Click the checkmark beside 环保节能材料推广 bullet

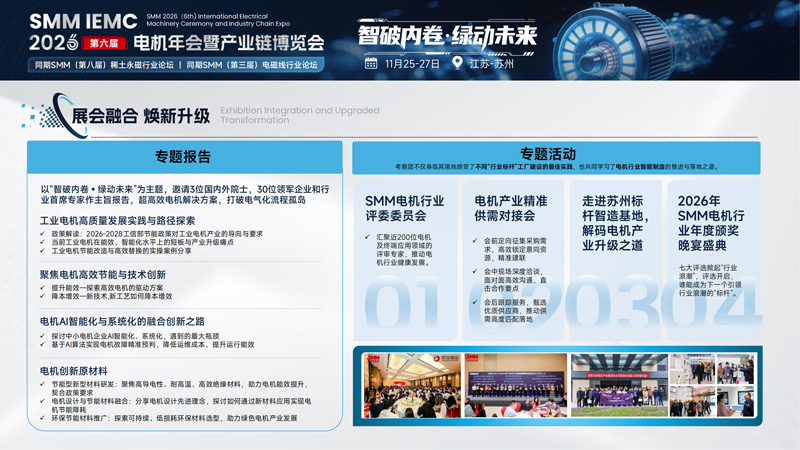click(x=43, y=418)
